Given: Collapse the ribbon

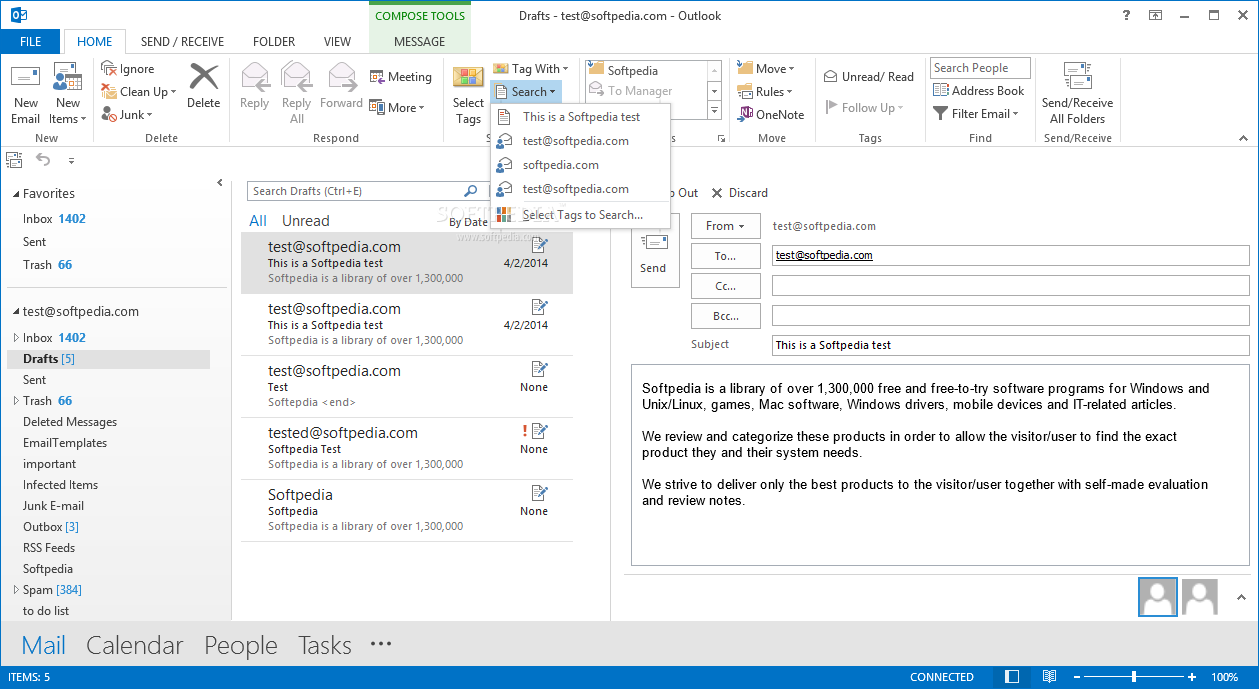Looking at the screenshot, I should point(1243,139).
